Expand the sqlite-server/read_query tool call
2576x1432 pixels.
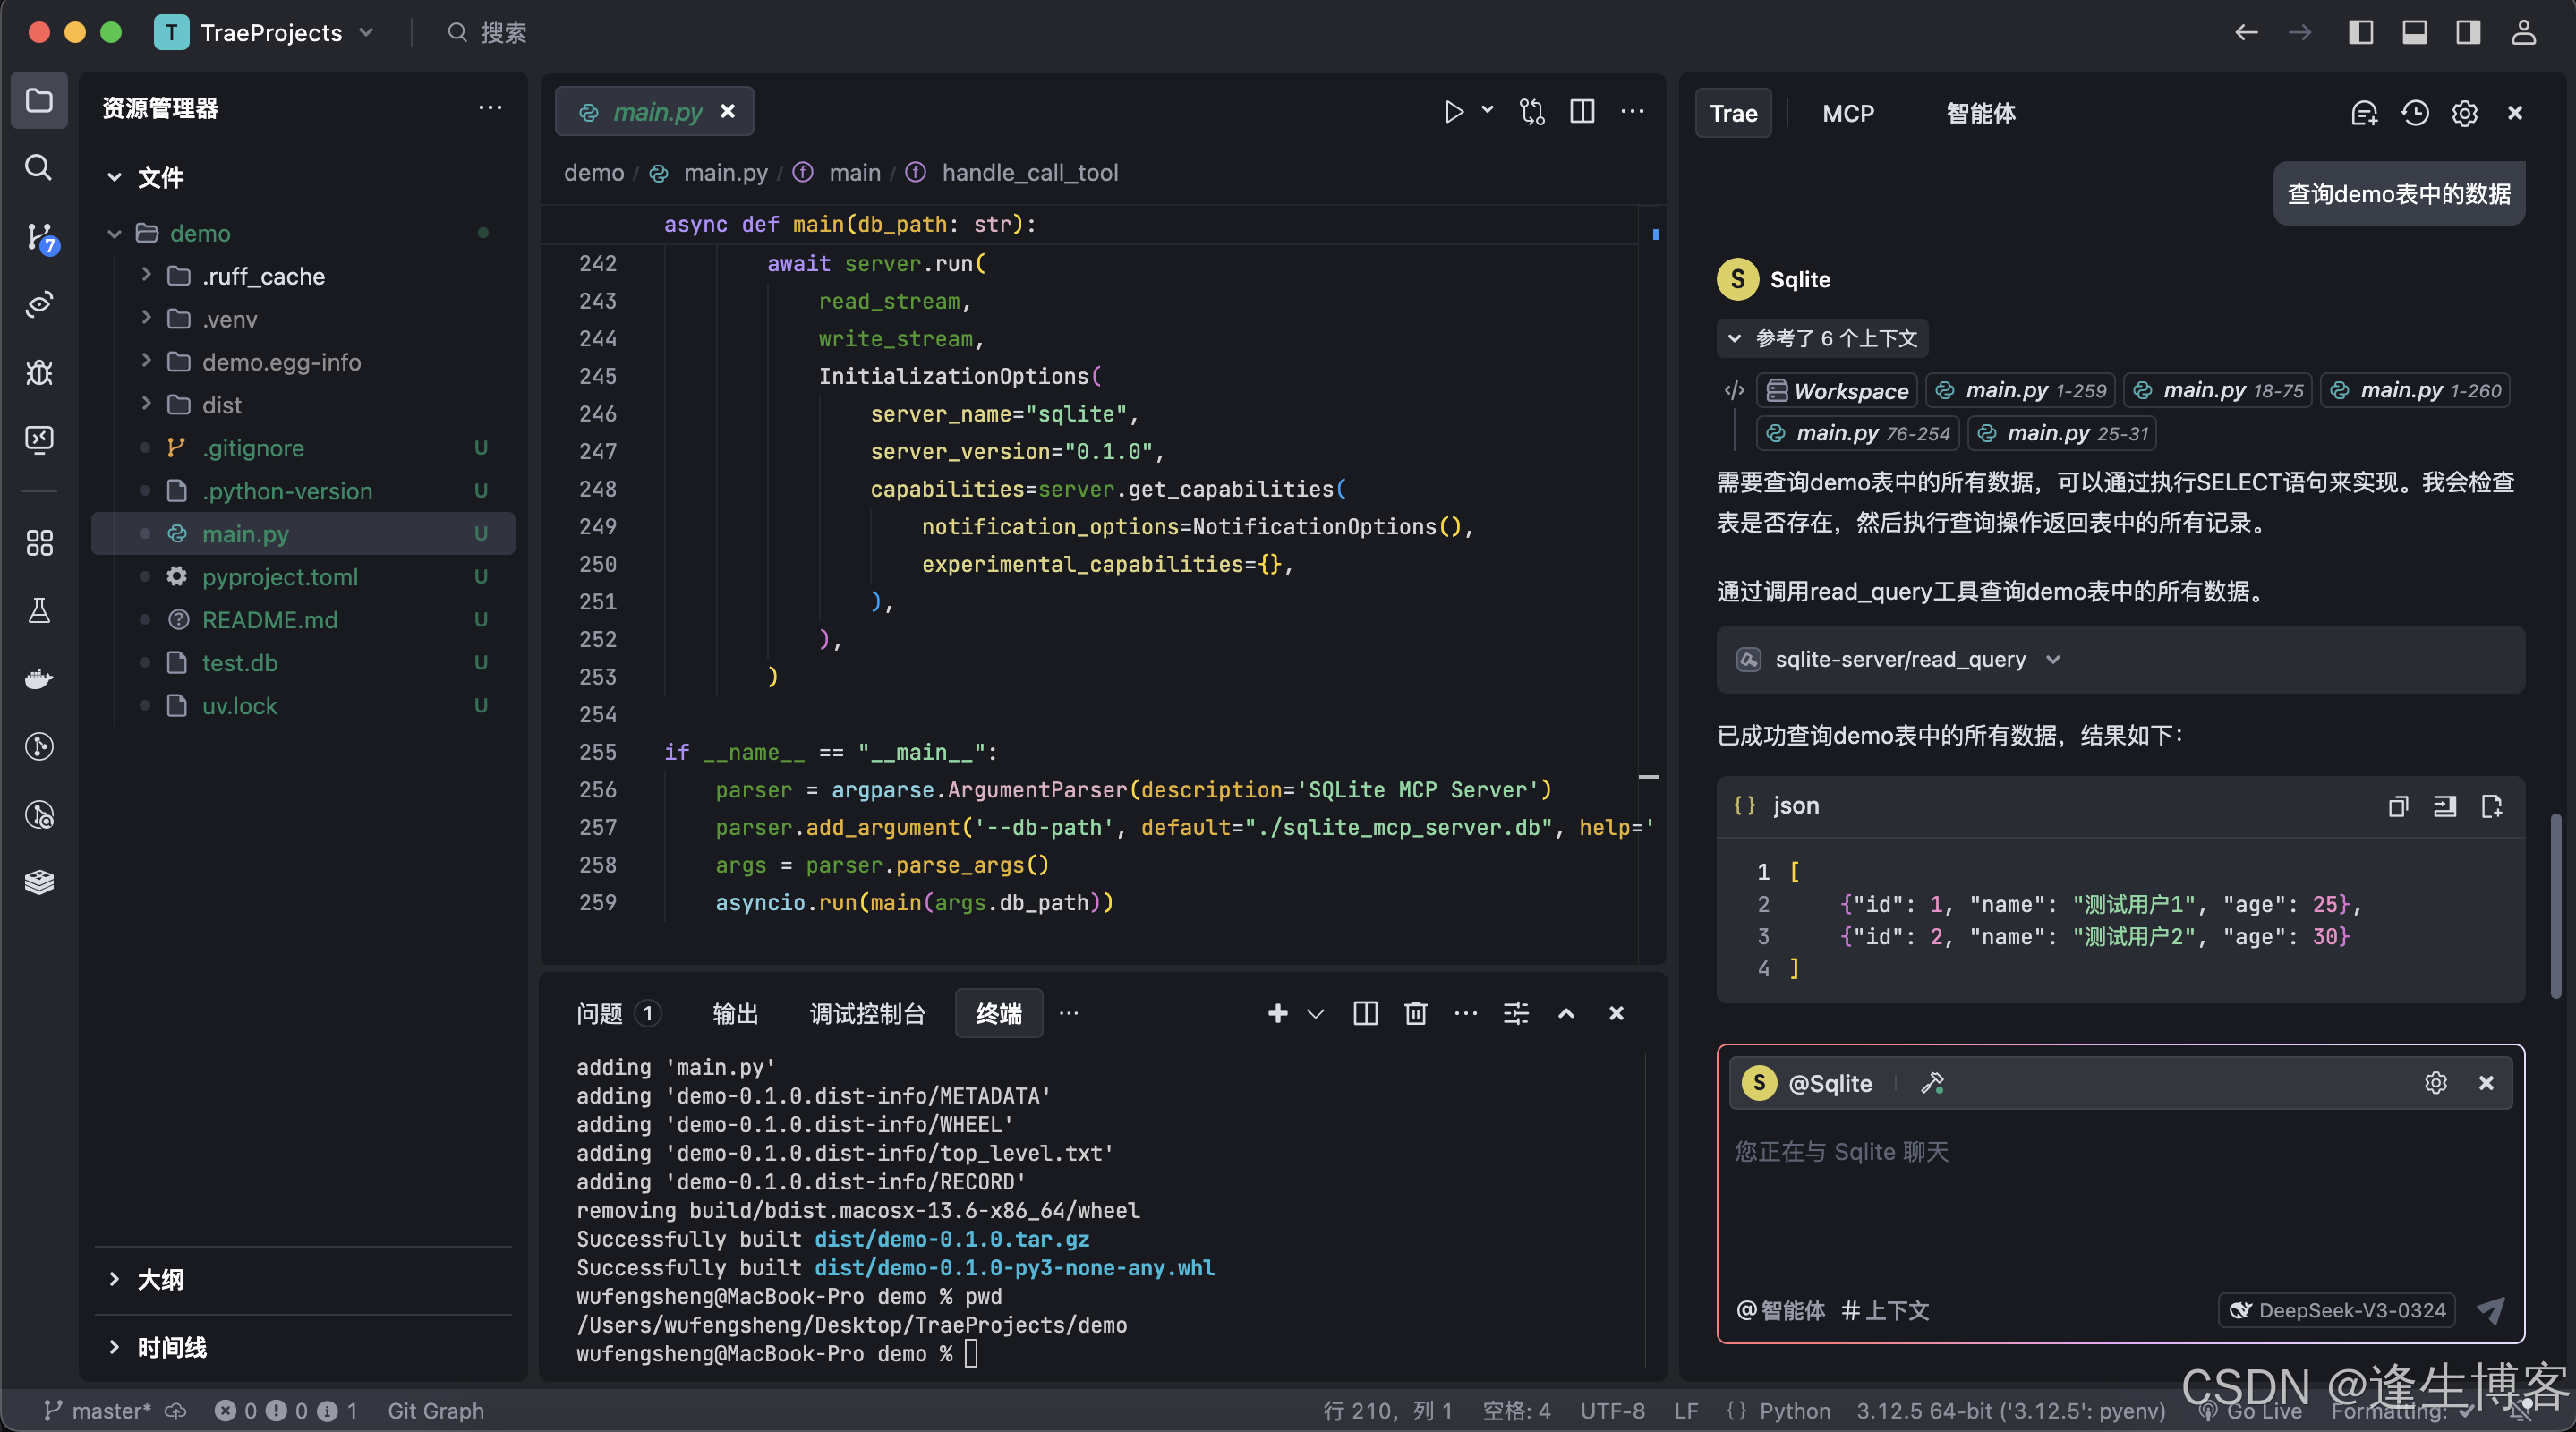tap(2052, 660)
